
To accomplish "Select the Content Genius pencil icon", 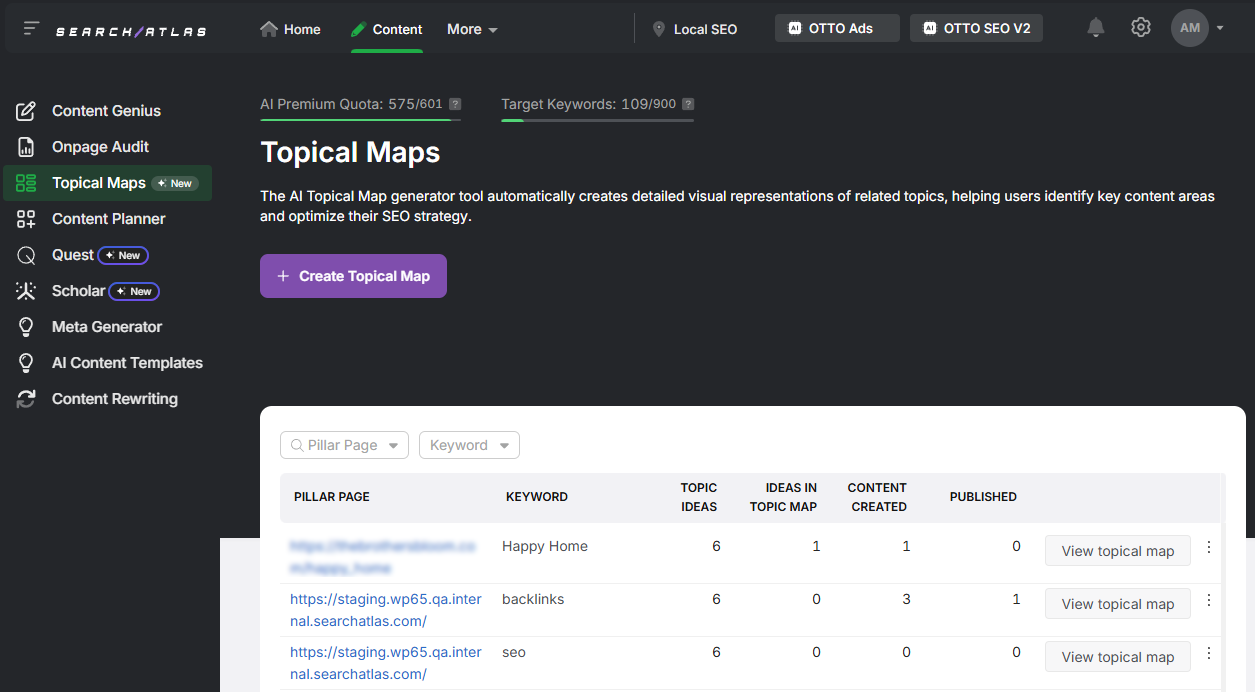I will (x=26, y=110).
